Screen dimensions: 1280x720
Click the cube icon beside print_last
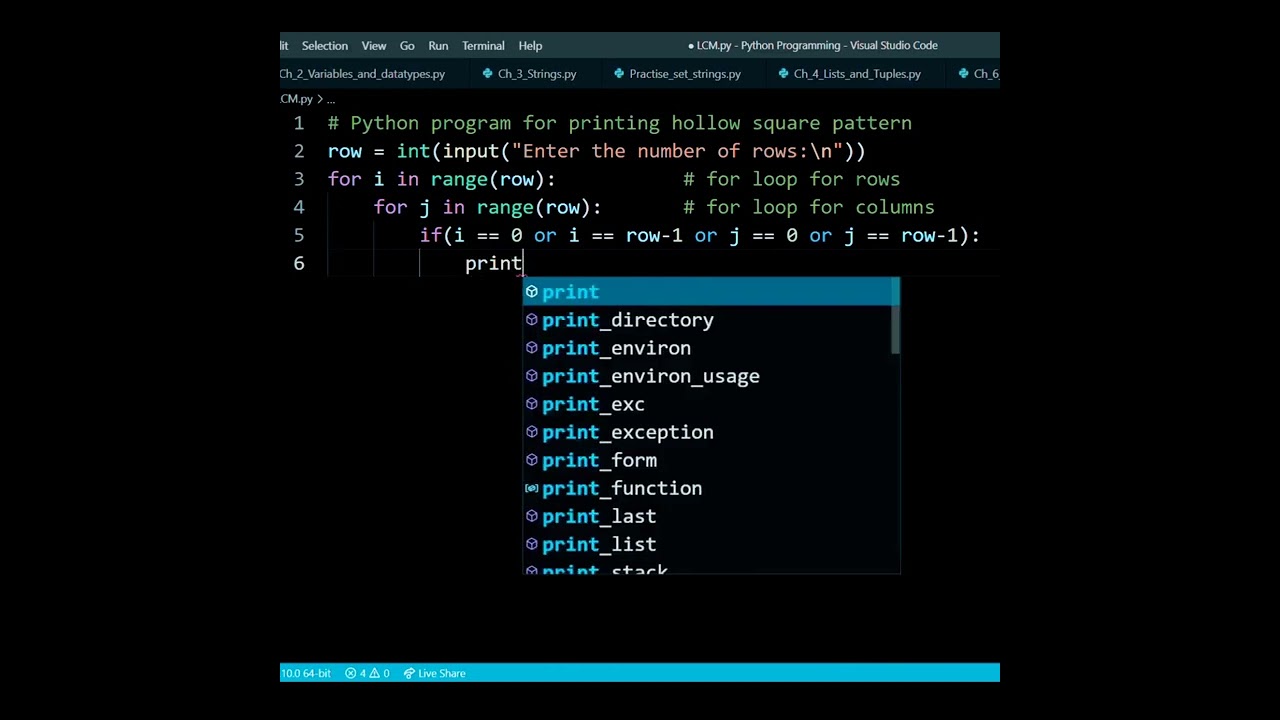coord(532,516)
